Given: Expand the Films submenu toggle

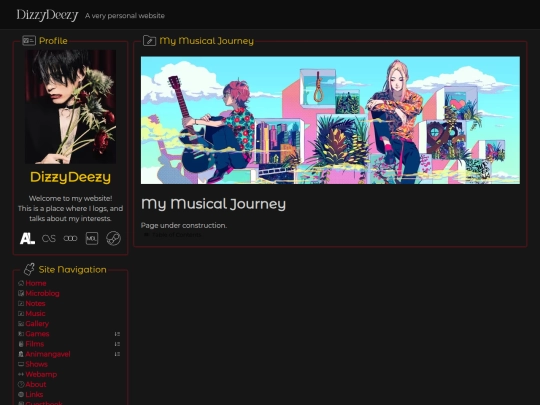Looking at the screenshot, I should tap(117, 344).
